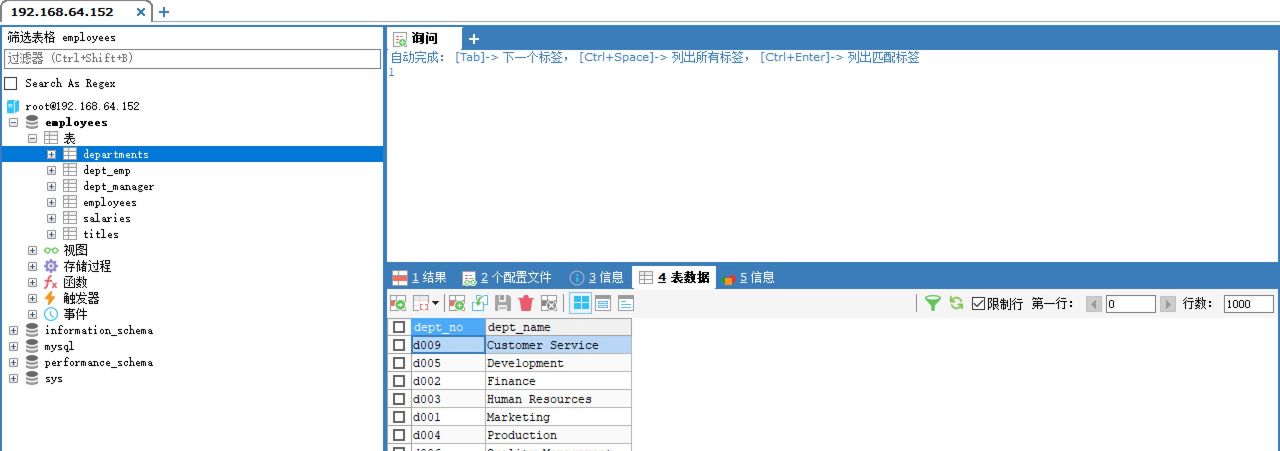Image resolution: width=1280 pixels, height=451 pixels.
Task: Click the root@192.168.64.152 connection icon
Action: [x=13, y=106]
